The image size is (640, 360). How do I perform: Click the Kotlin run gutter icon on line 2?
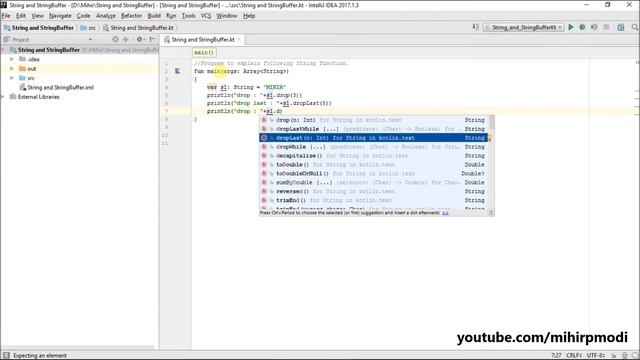178,71
